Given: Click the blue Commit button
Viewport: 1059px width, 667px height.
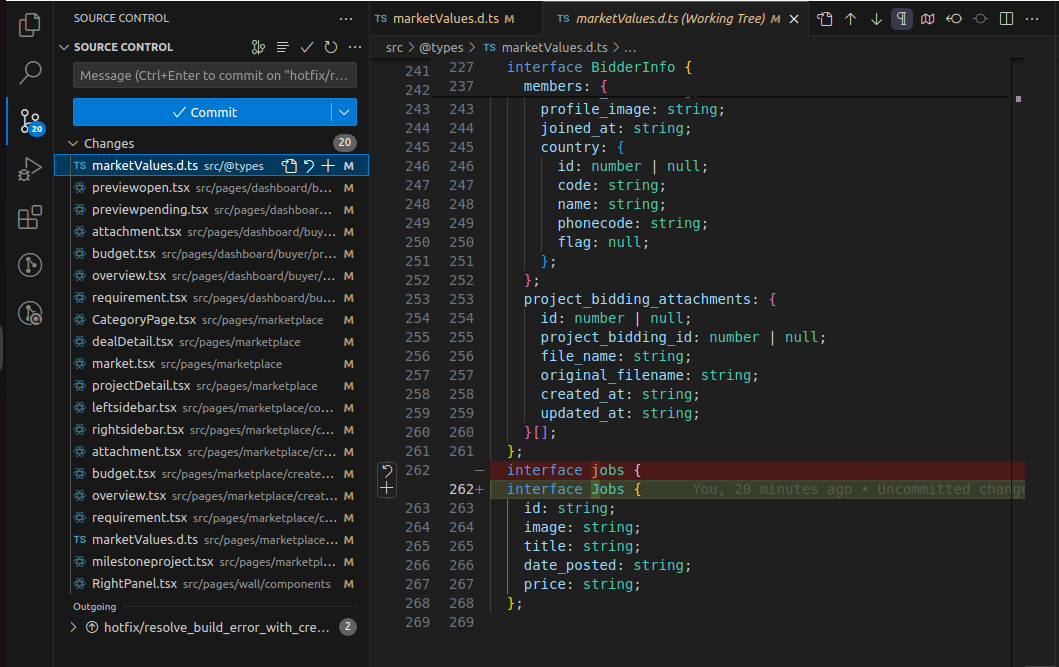Looking at the screenshot, I should click(204, 112).
